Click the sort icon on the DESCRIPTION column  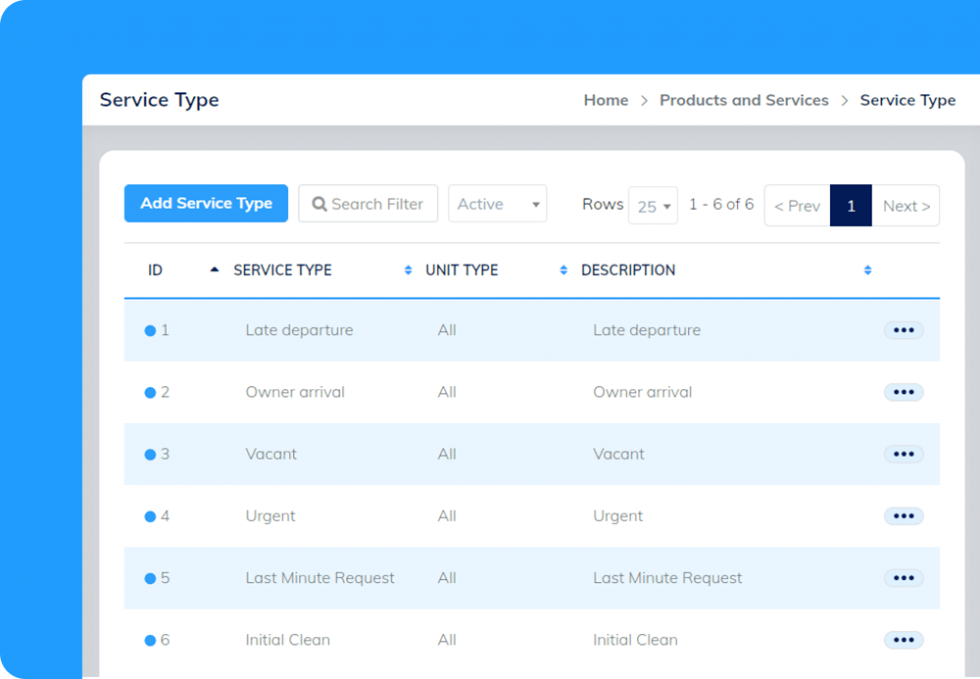click(x=866, y=270)
